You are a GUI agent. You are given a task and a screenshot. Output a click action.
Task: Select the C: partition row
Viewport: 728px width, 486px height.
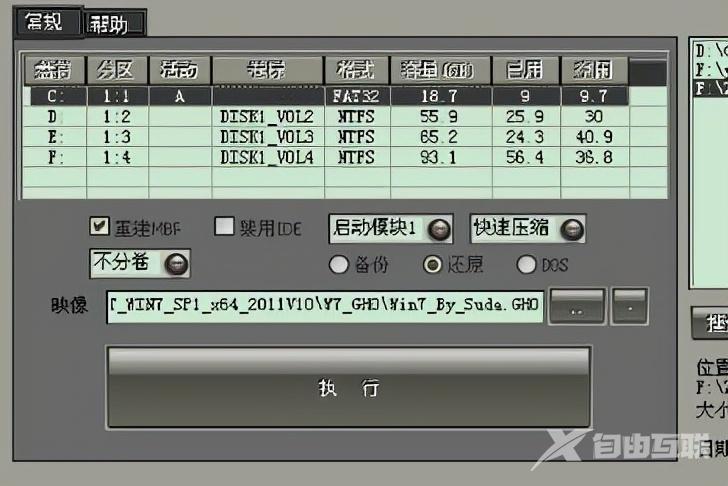point(325,96)
